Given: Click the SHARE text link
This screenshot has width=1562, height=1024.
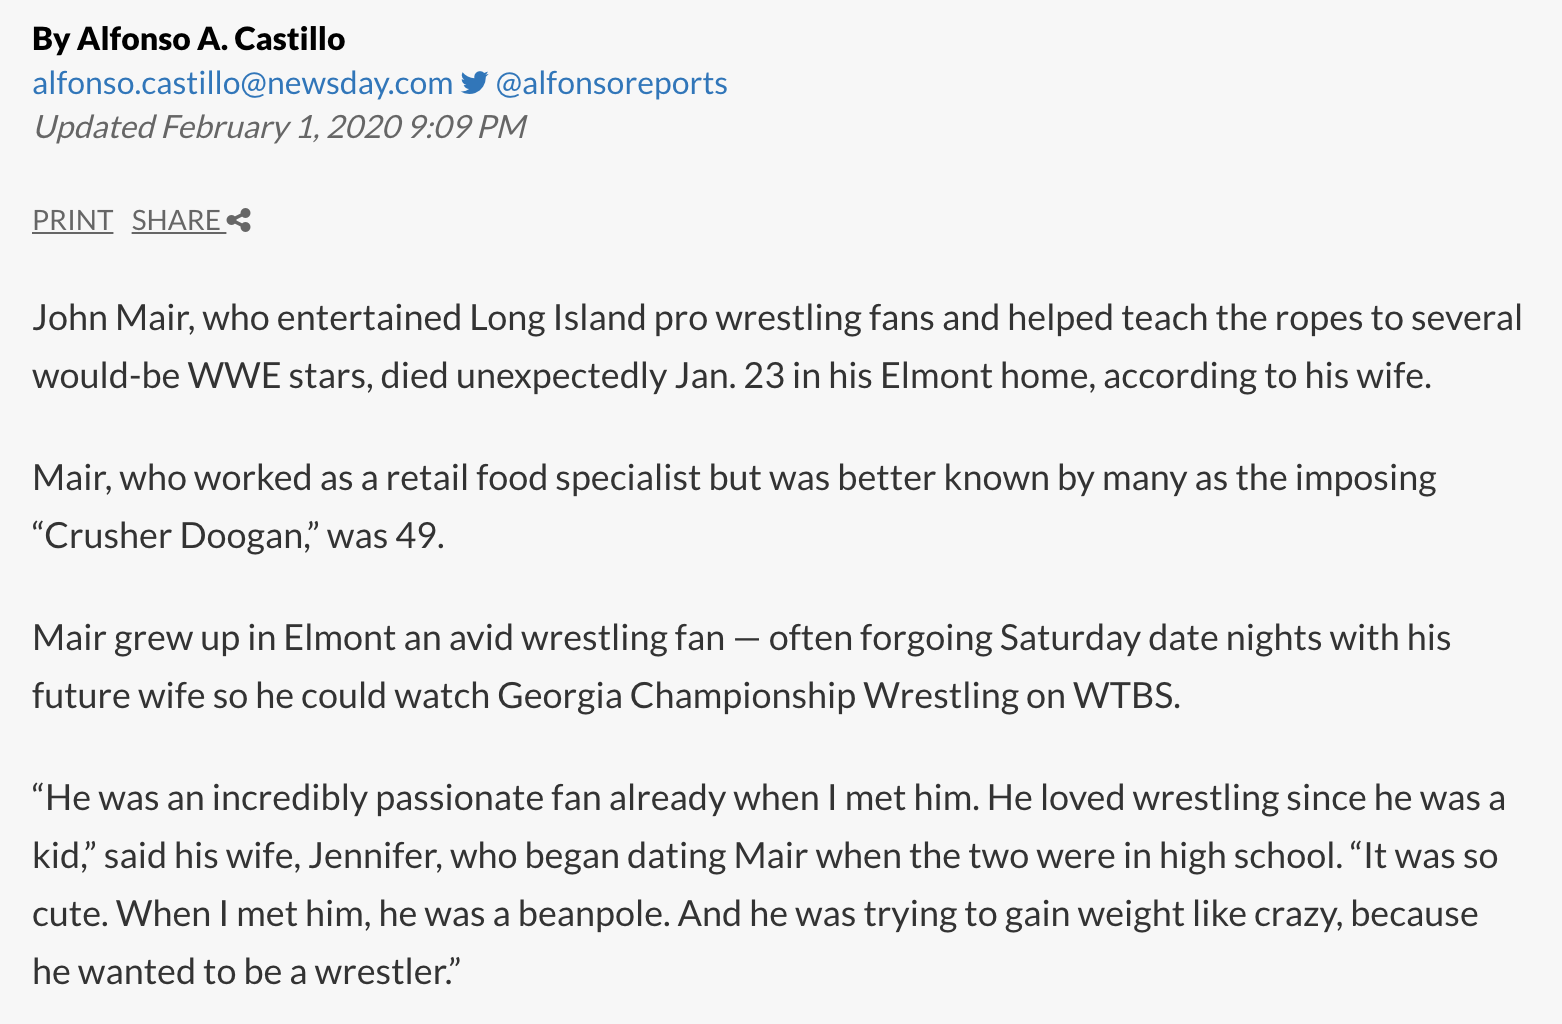Looking at the screenshot, I should click(176, 220).
